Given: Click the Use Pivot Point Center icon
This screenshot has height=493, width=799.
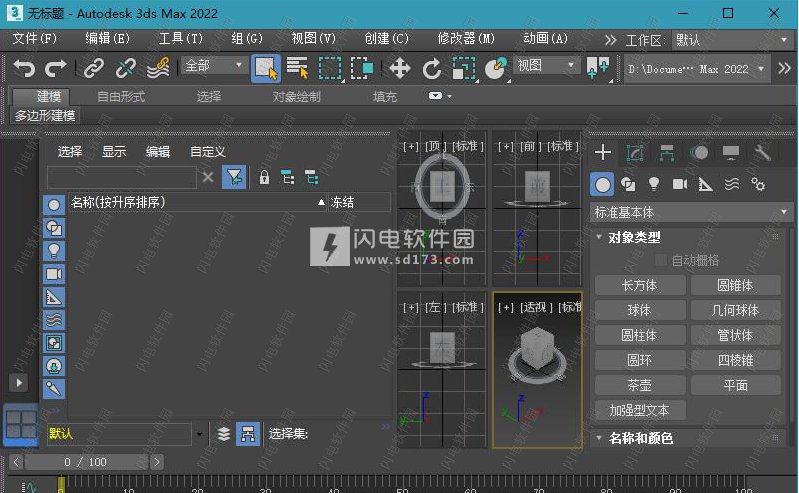Looking at the screenshot, I should 598,68.
